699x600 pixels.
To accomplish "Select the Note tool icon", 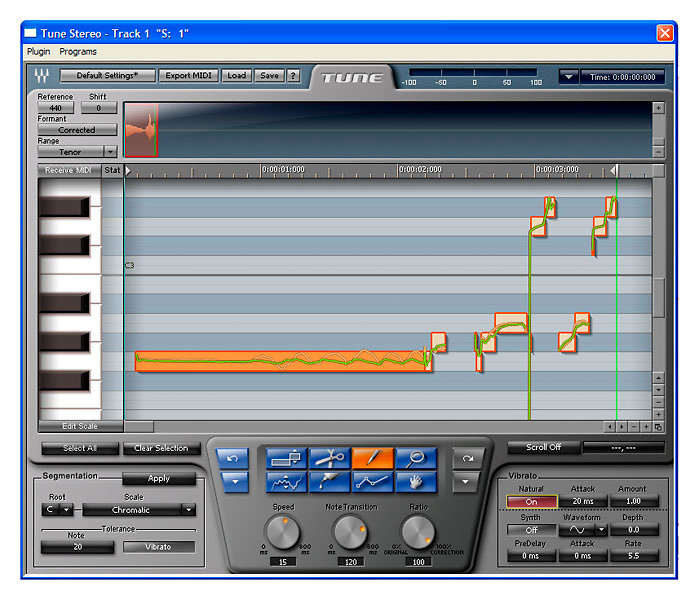I will 286,458.
